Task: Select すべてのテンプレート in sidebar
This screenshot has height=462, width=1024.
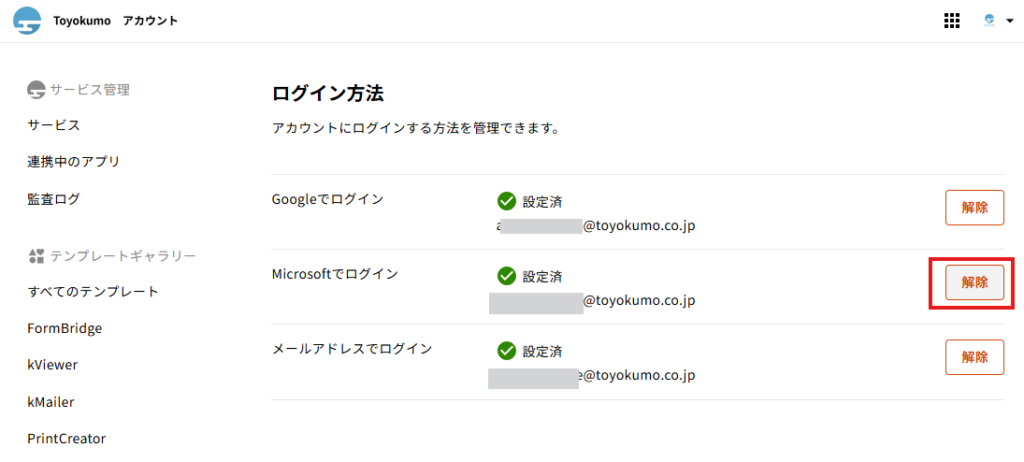Action: (x=93, y=291)
